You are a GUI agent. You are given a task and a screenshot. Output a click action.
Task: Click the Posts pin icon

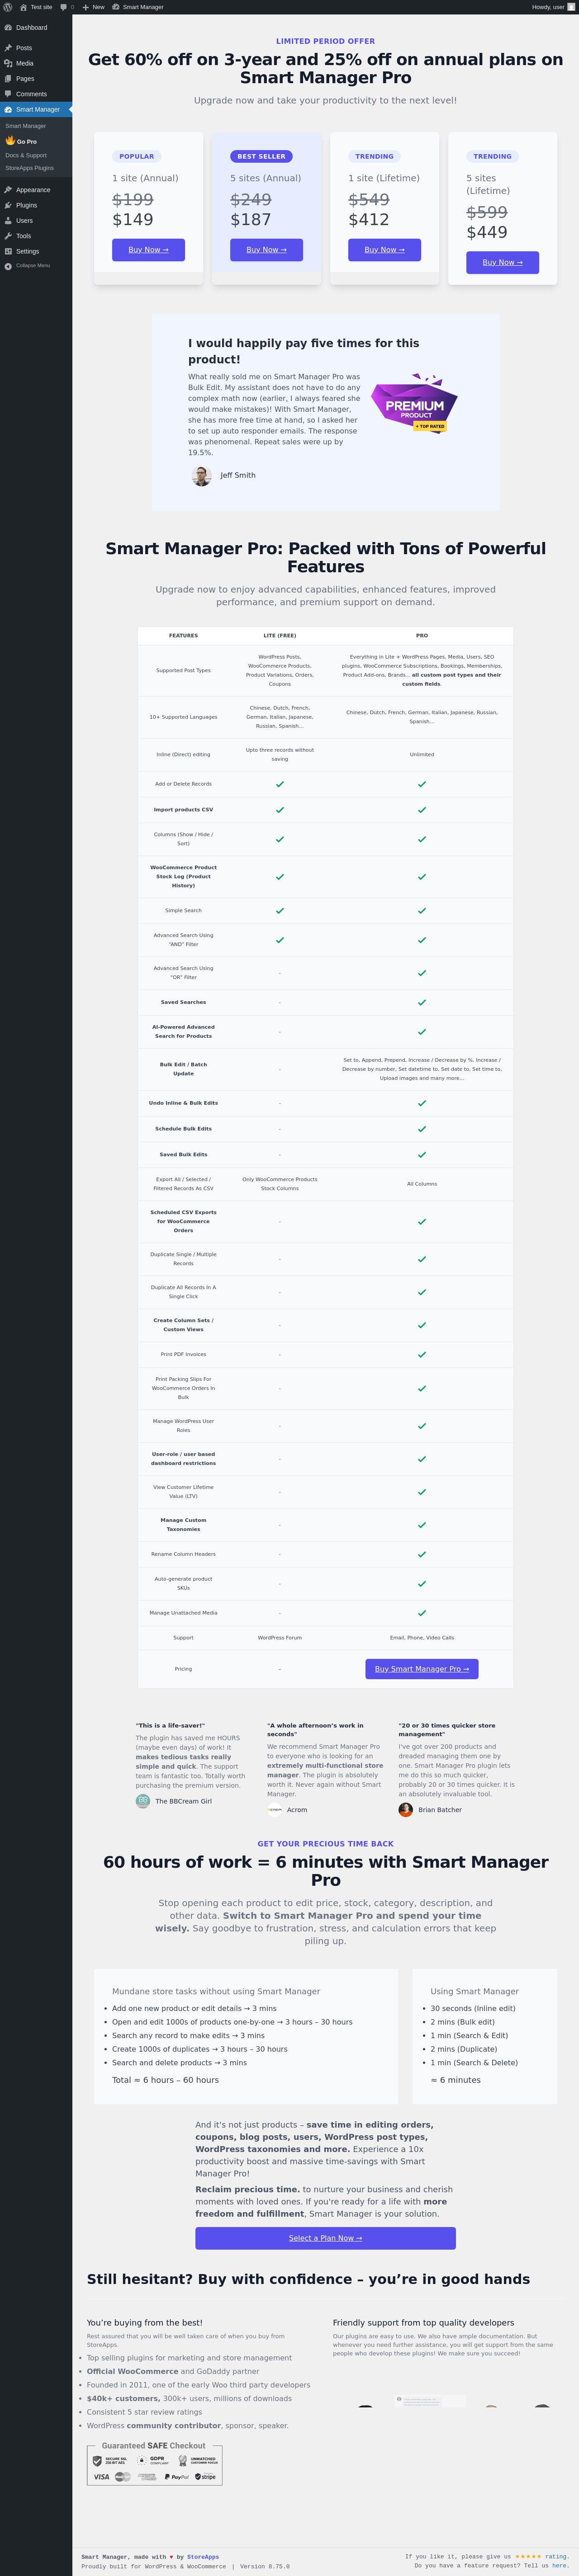(8, 48)
